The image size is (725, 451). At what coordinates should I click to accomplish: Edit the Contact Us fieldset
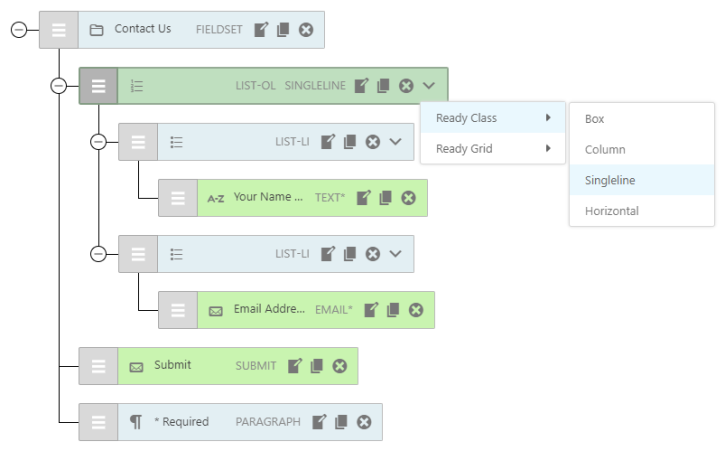tap(261, 30)
